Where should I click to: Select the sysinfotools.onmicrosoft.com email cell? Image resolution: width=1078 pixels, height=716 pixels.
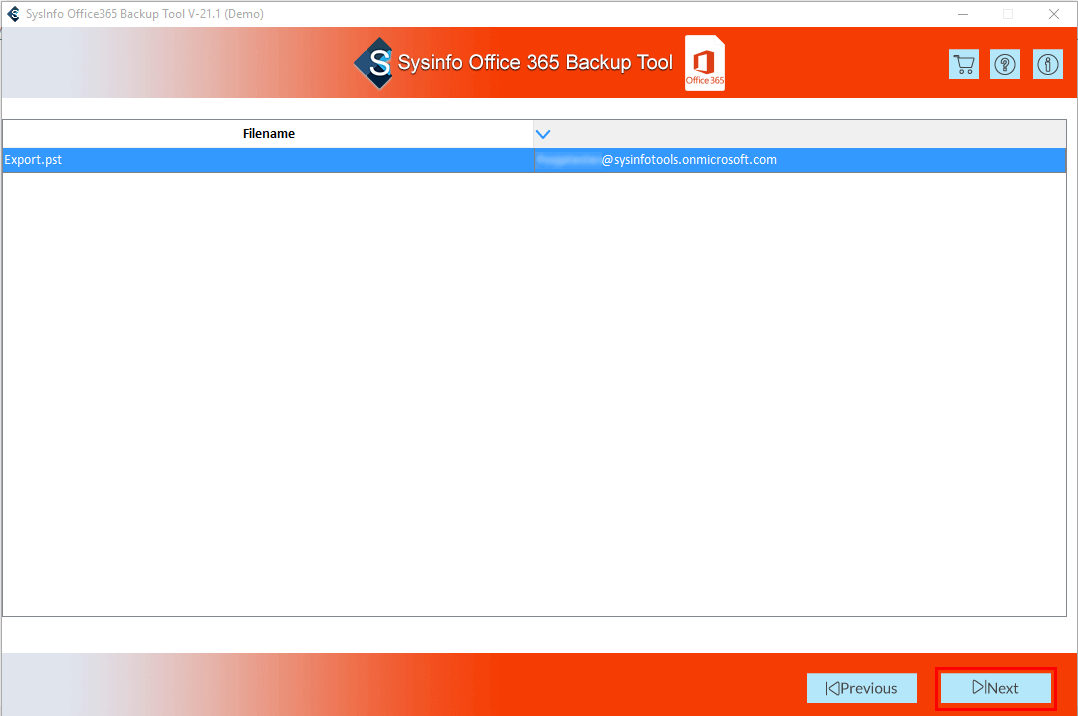[x=688, y=160]
